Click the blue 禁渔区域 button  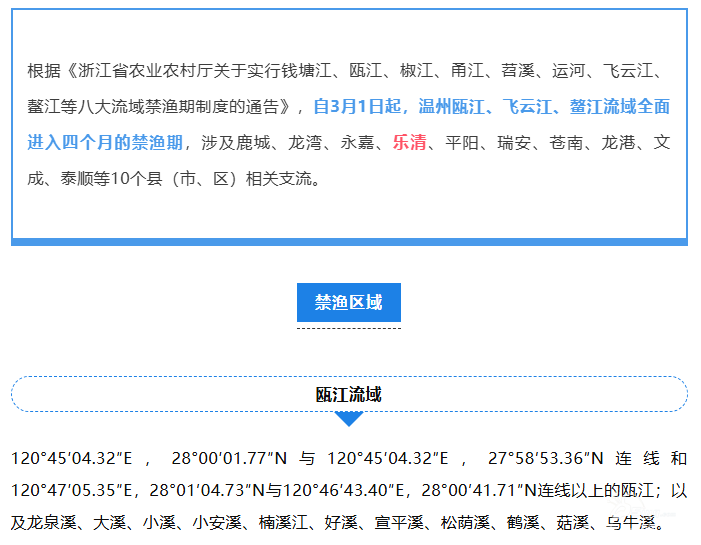point(348,303)
